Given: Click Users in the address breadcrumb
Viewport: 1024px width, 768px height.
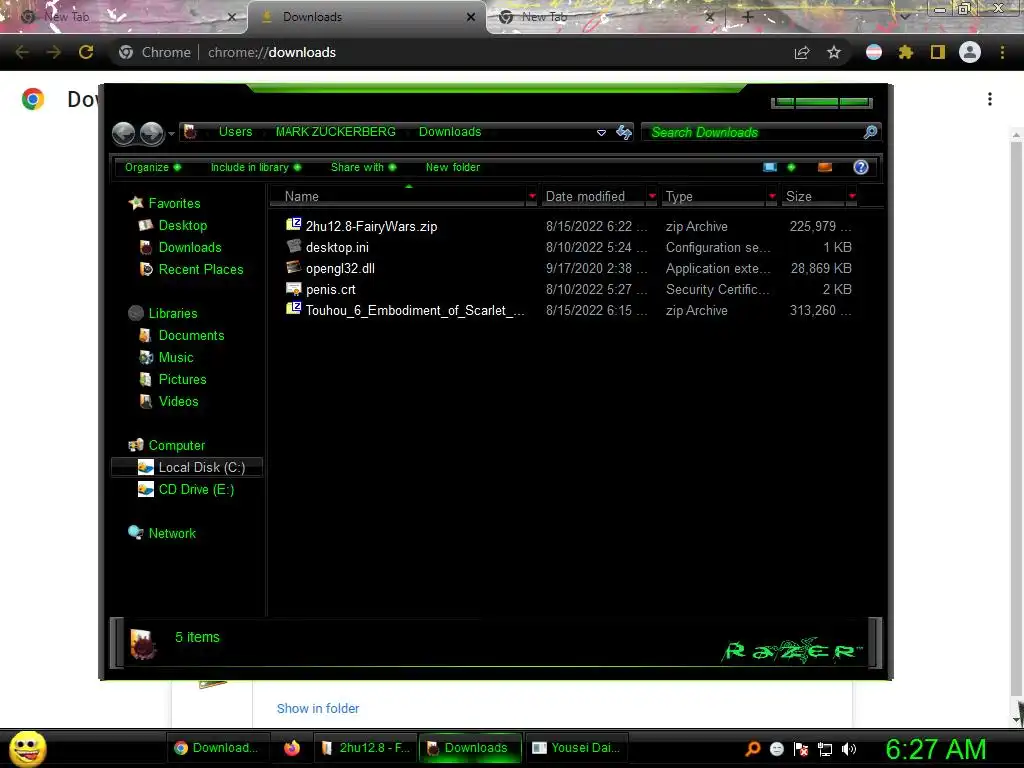Looking at the screenshot, I should click(x=235, y=132).
